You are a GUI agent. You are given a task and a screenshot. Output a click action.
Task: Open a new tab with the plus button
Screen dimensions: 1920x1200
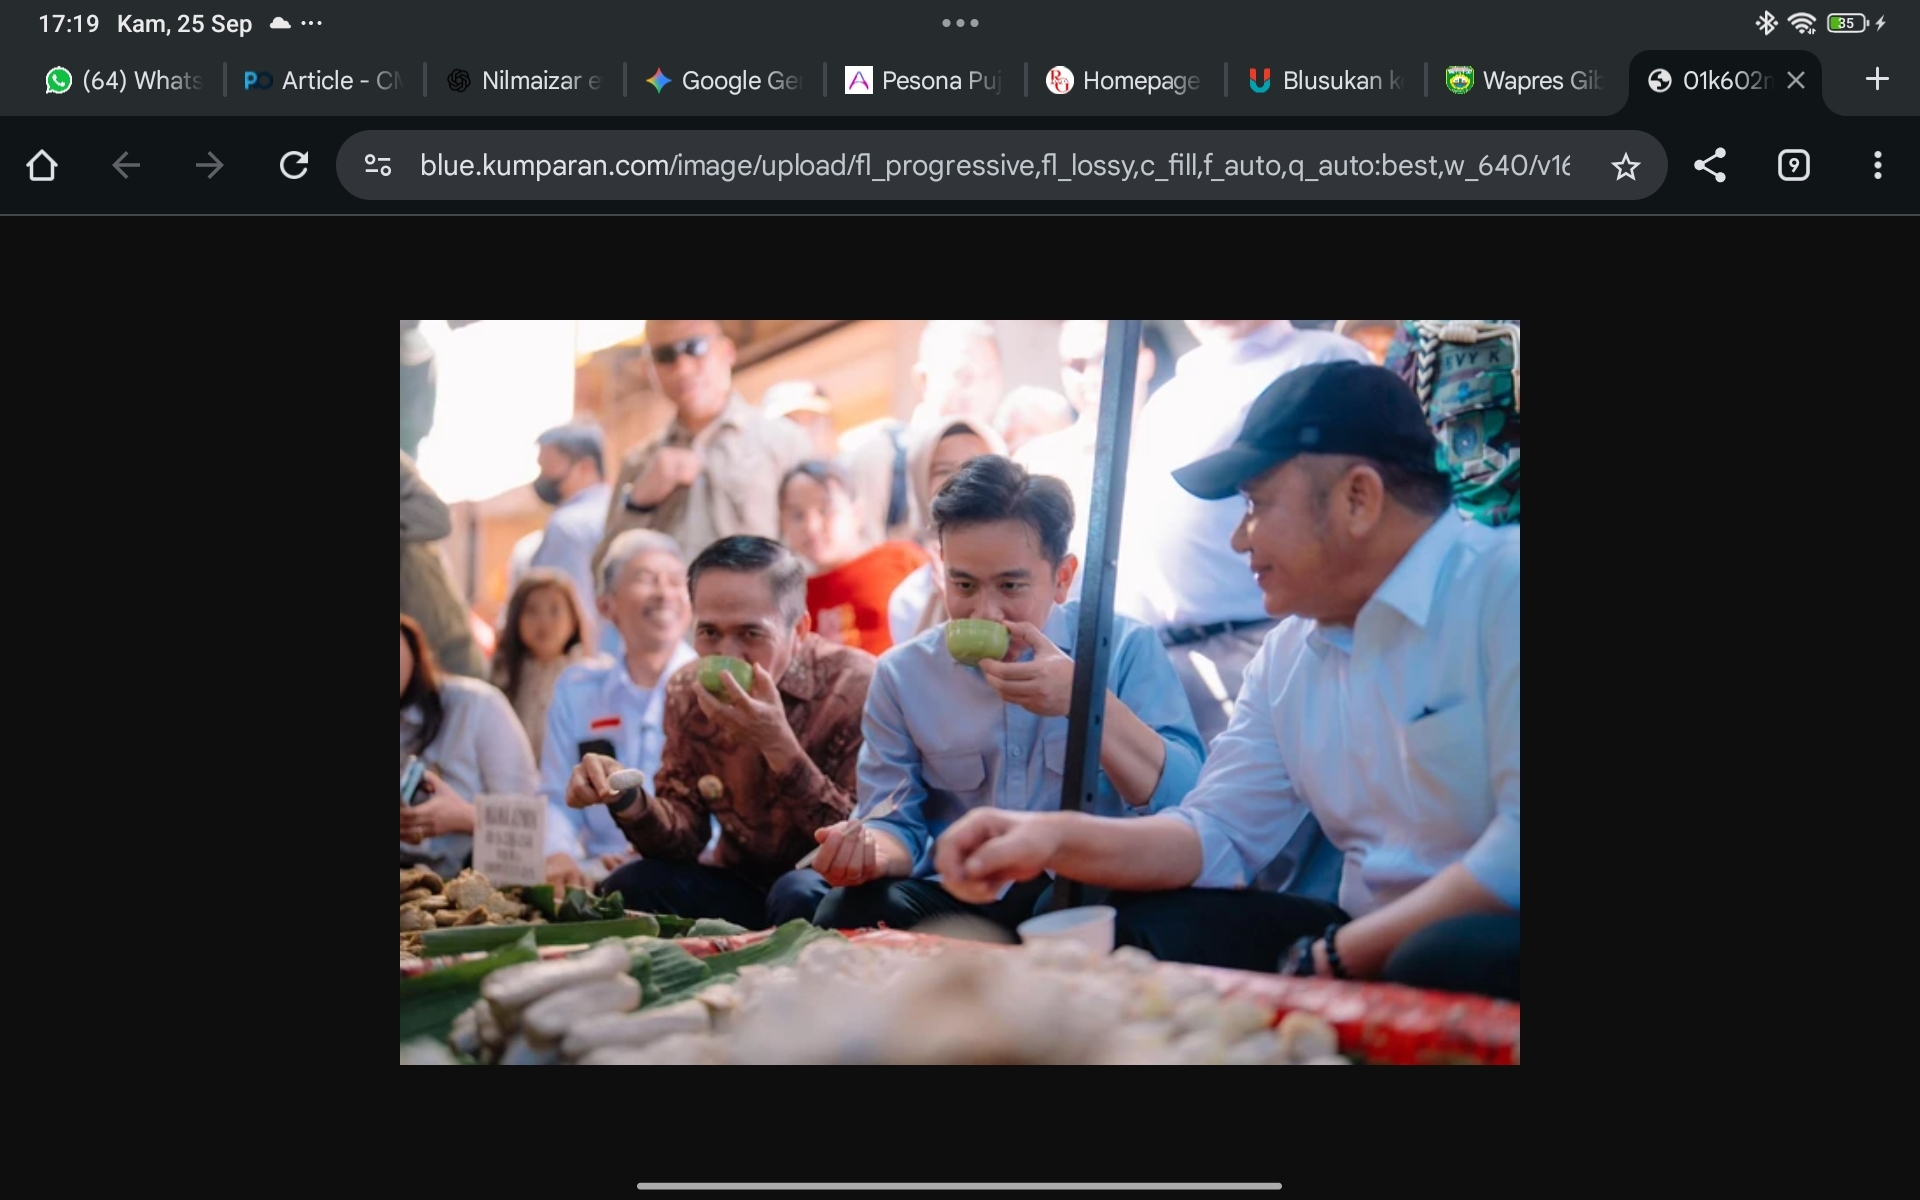click(1877, 79)
